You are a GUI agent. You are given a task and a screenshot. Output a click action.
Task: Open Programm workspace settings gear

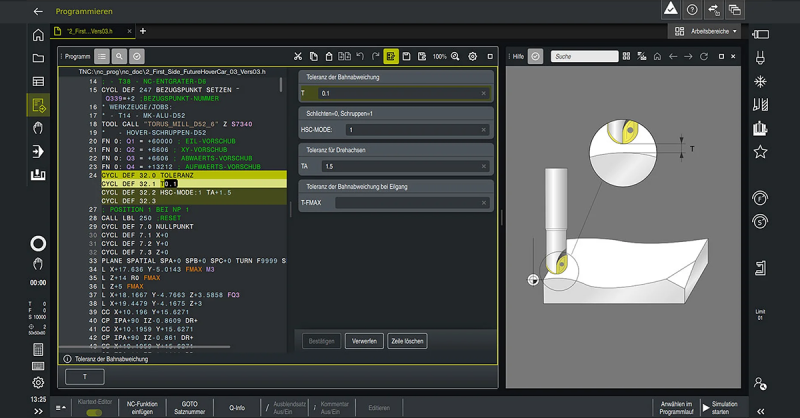[472, 56]
